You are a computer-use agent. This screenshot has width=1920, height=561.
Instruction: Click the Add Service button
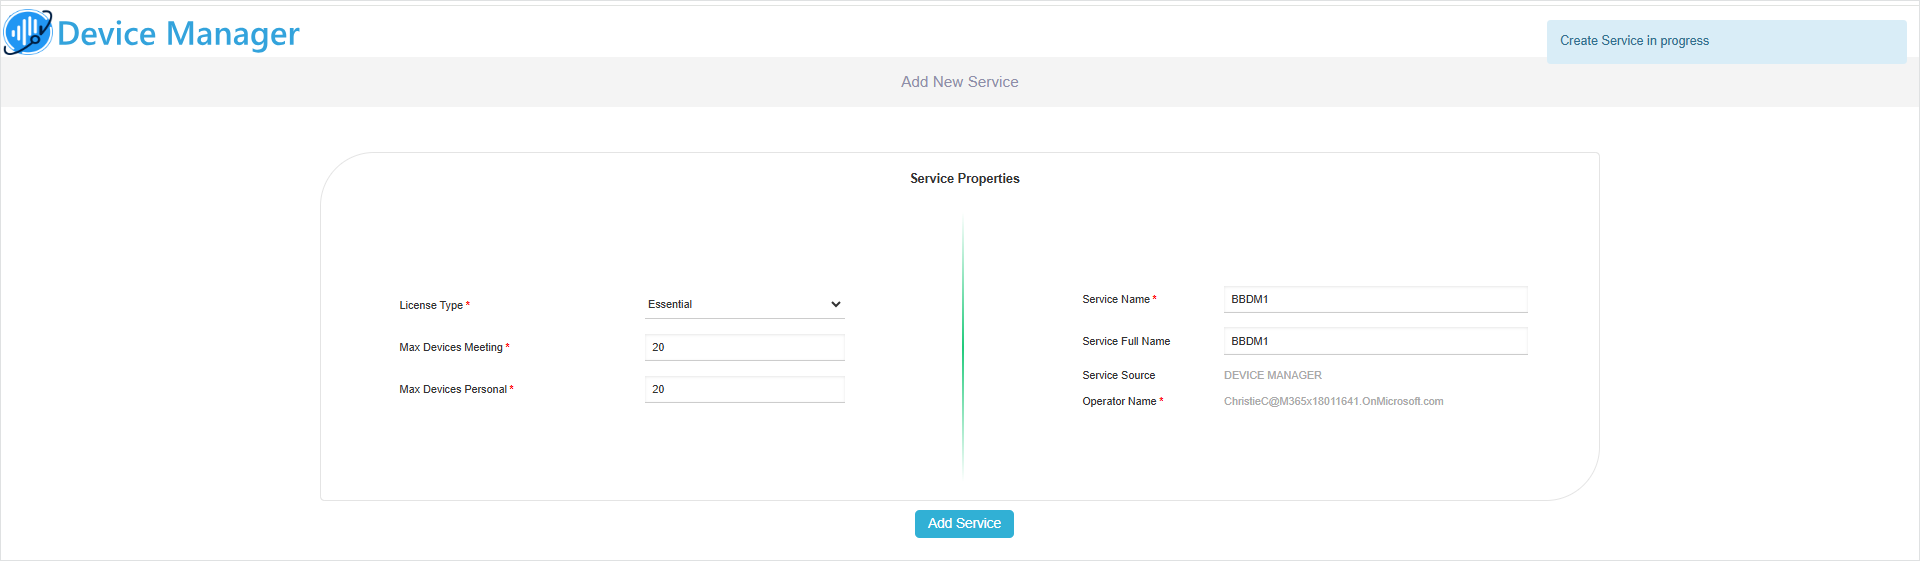(964, 524)
